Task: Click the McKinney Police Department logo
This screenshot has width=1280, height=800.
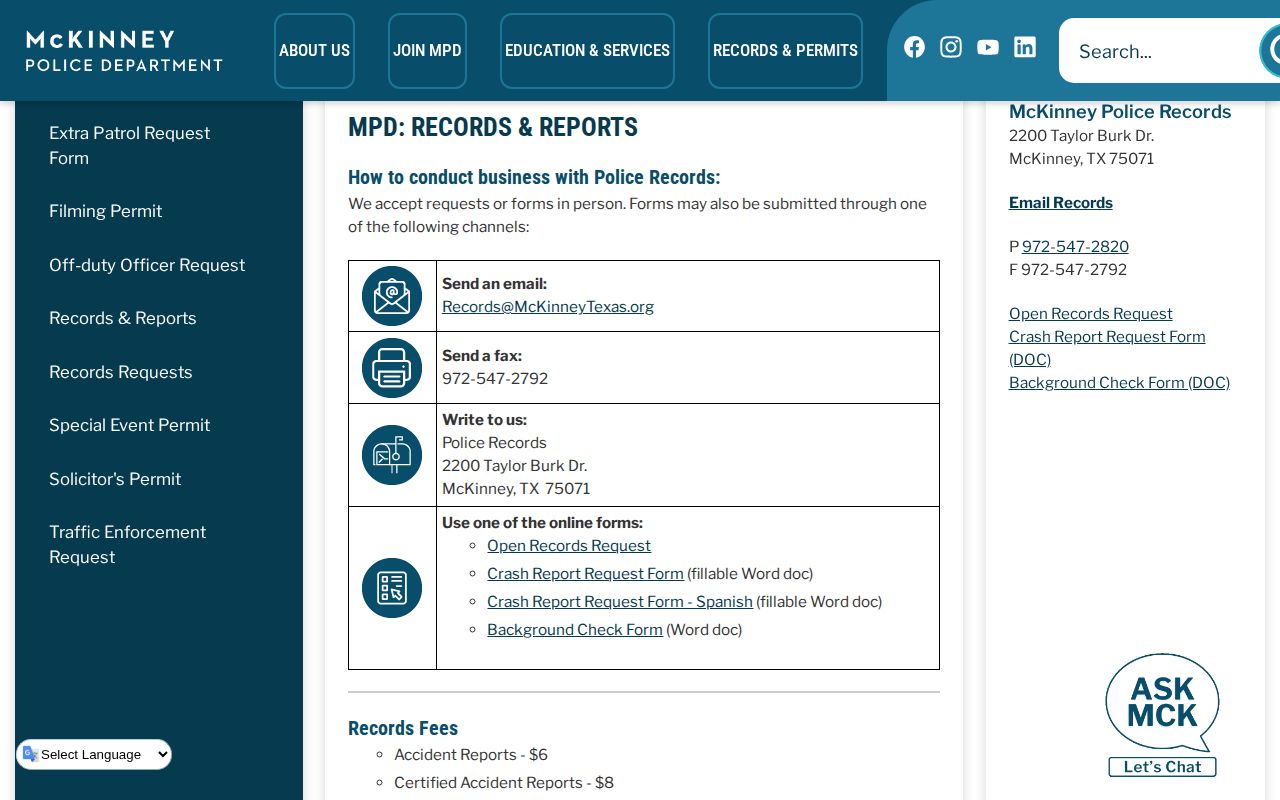Action: click(124, 51)
